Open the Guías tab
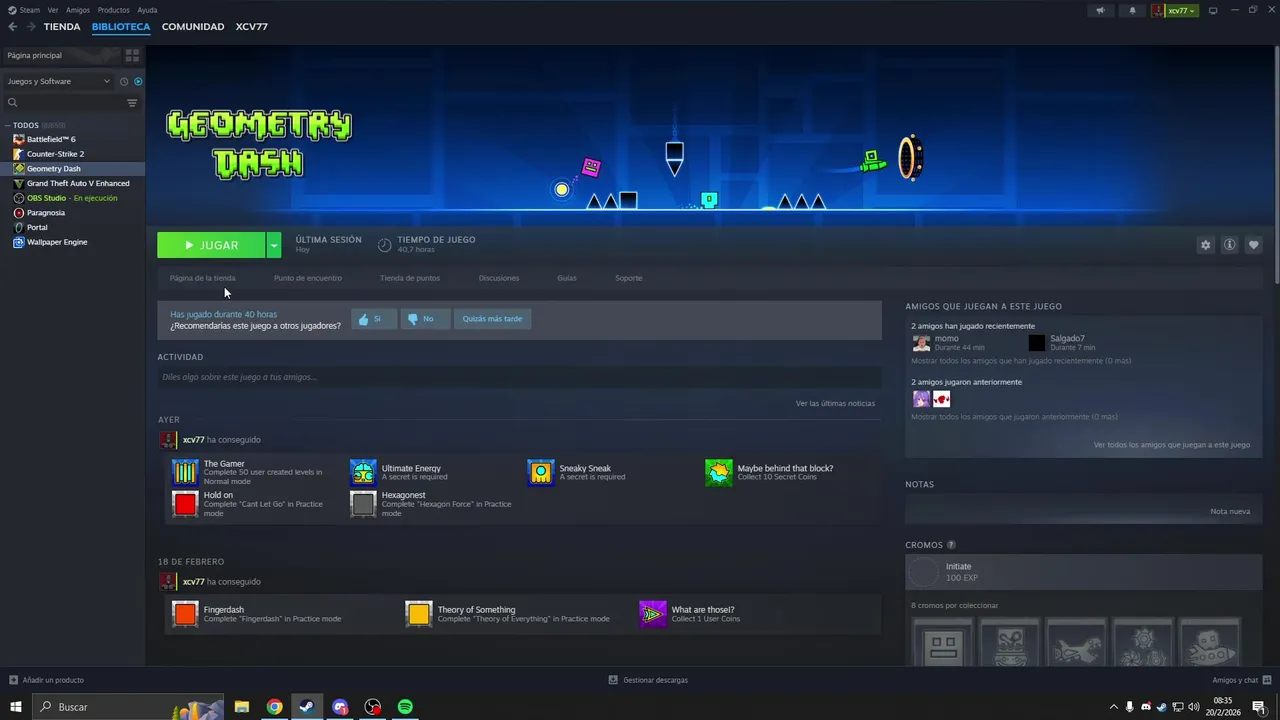 coord(567,278)
